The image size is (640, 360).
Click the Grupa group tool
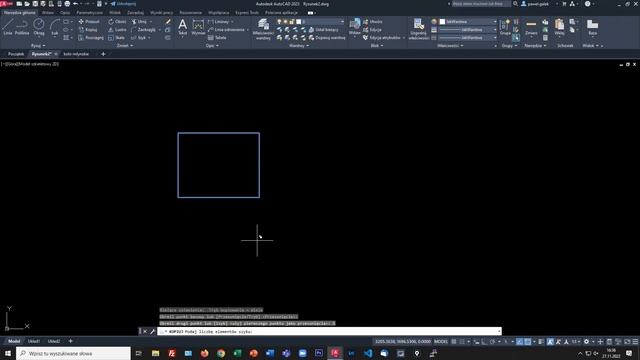pos(505,27)
